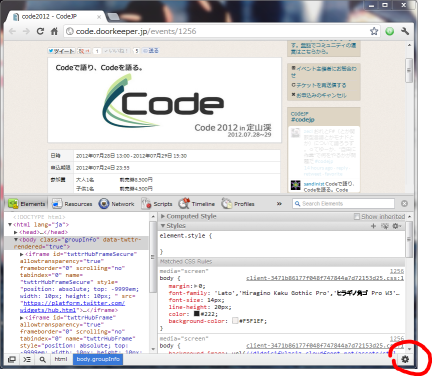Switch to the Elements panel
The image size is (432, 376).
[27, 204]
